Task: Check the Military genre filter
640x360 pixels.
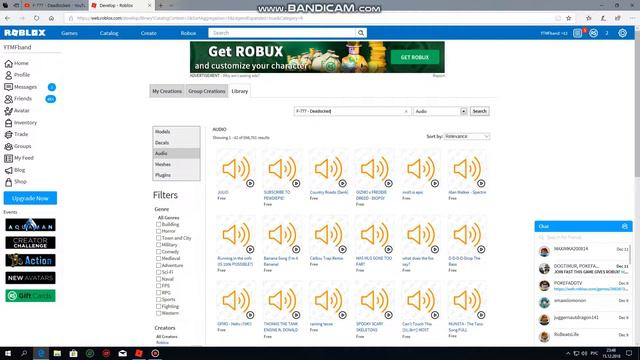Action: point(158,245)
